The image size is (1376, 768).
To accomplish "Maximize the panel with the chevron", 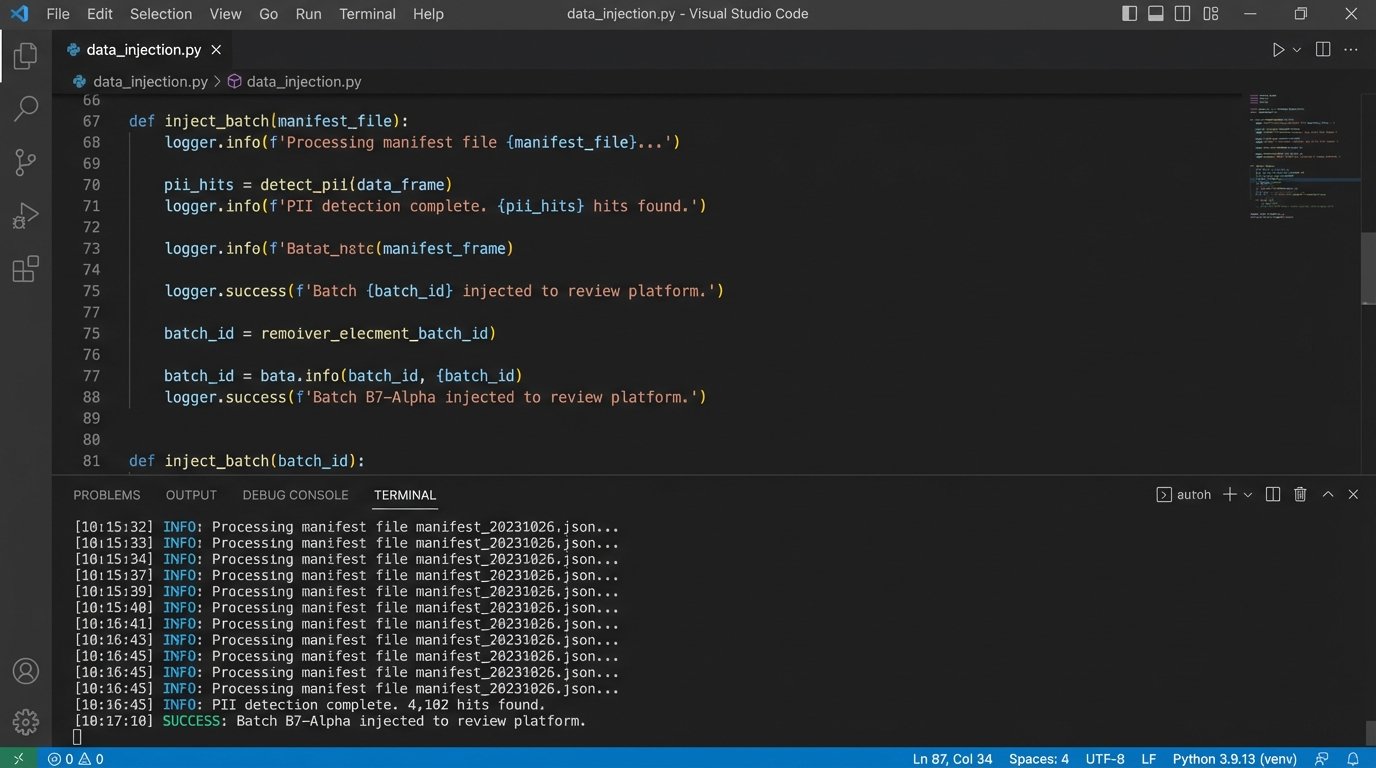I will point(1328,494).
